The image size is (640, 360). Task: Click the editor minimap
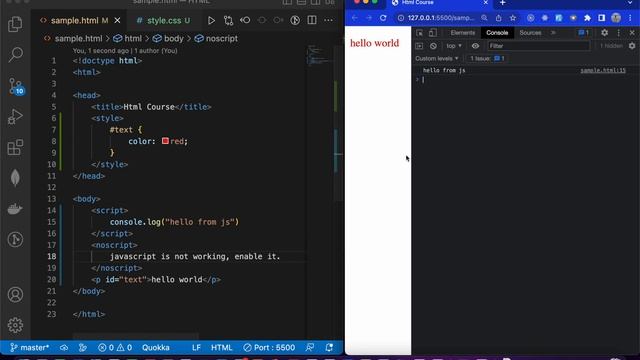319,57
